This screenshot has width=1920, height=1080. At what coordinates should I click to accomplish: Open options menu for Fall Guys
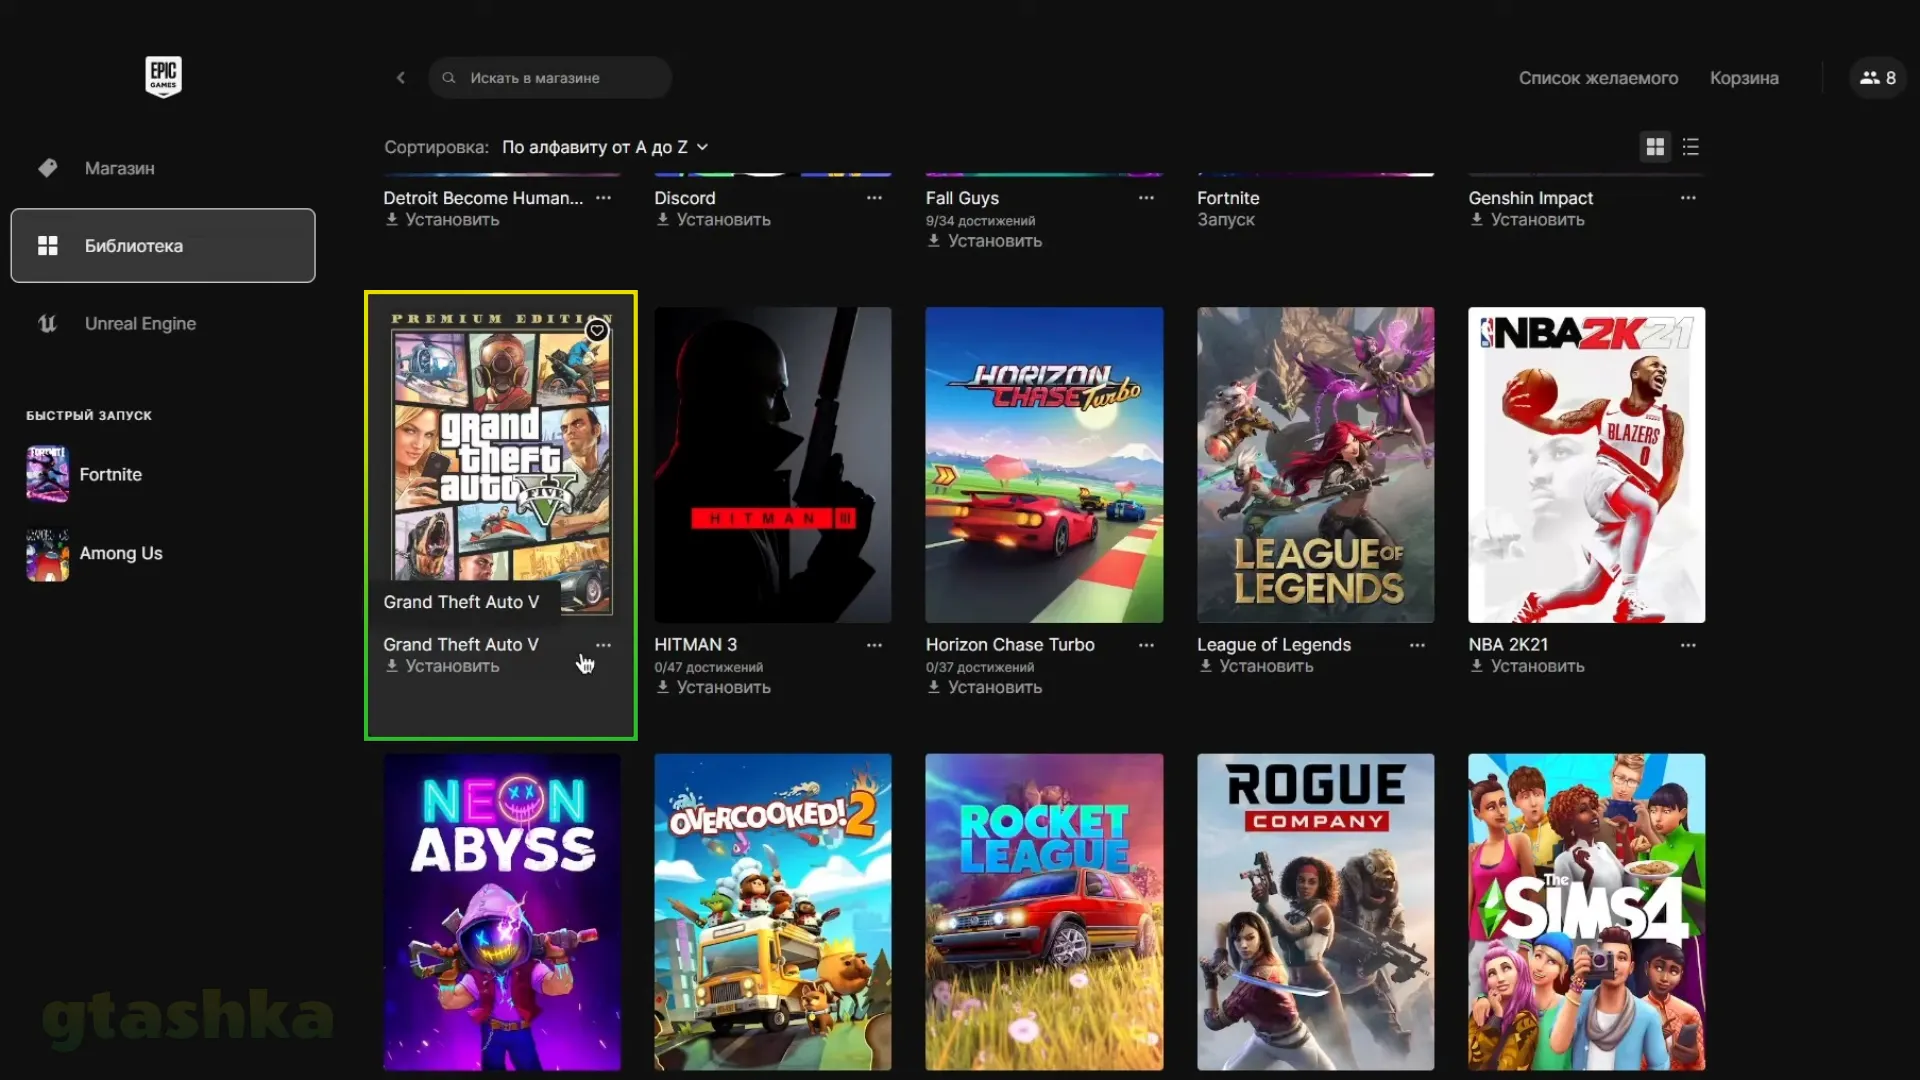coord(1146,198)
